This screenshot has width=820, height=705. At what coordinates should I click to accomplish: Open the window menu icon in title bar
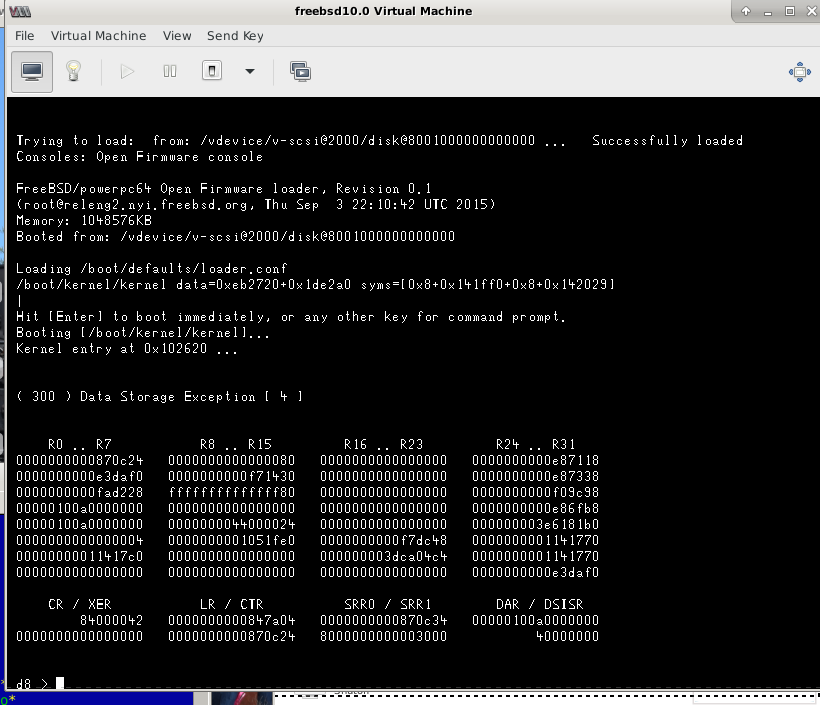(20, 11)
